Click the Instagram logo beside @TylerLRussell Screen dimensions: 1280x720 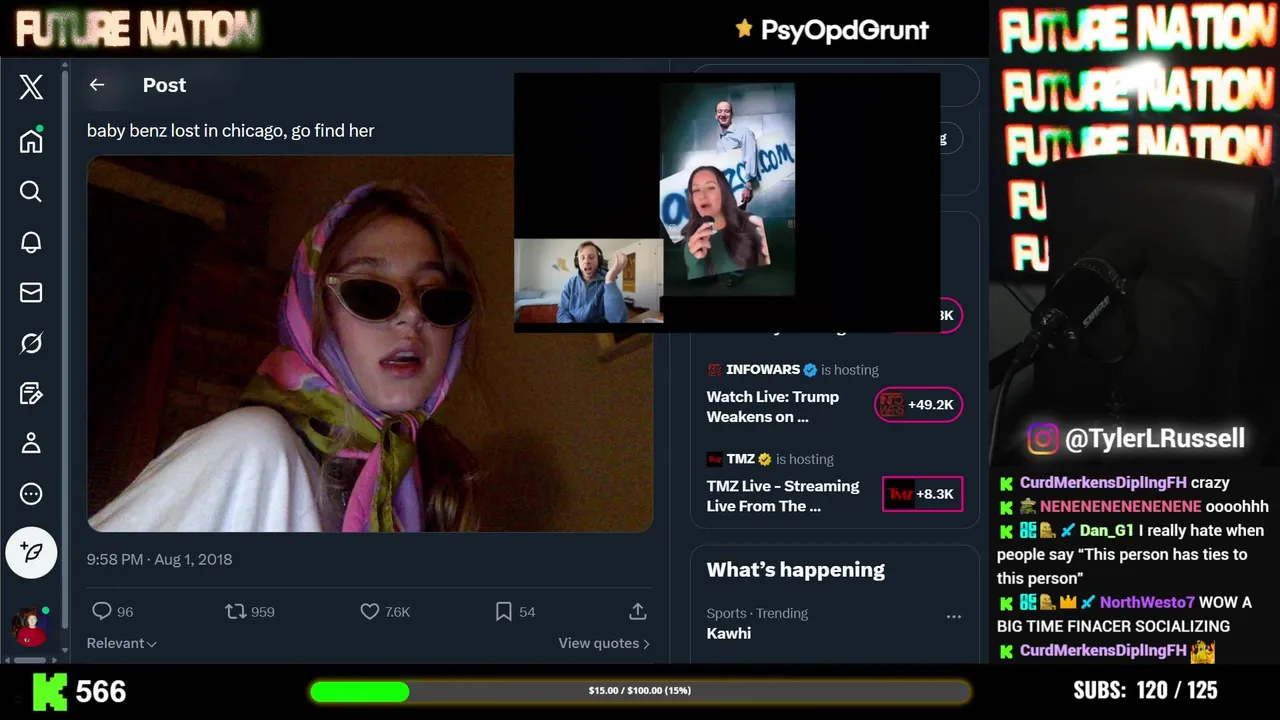tap(1042, 438)
